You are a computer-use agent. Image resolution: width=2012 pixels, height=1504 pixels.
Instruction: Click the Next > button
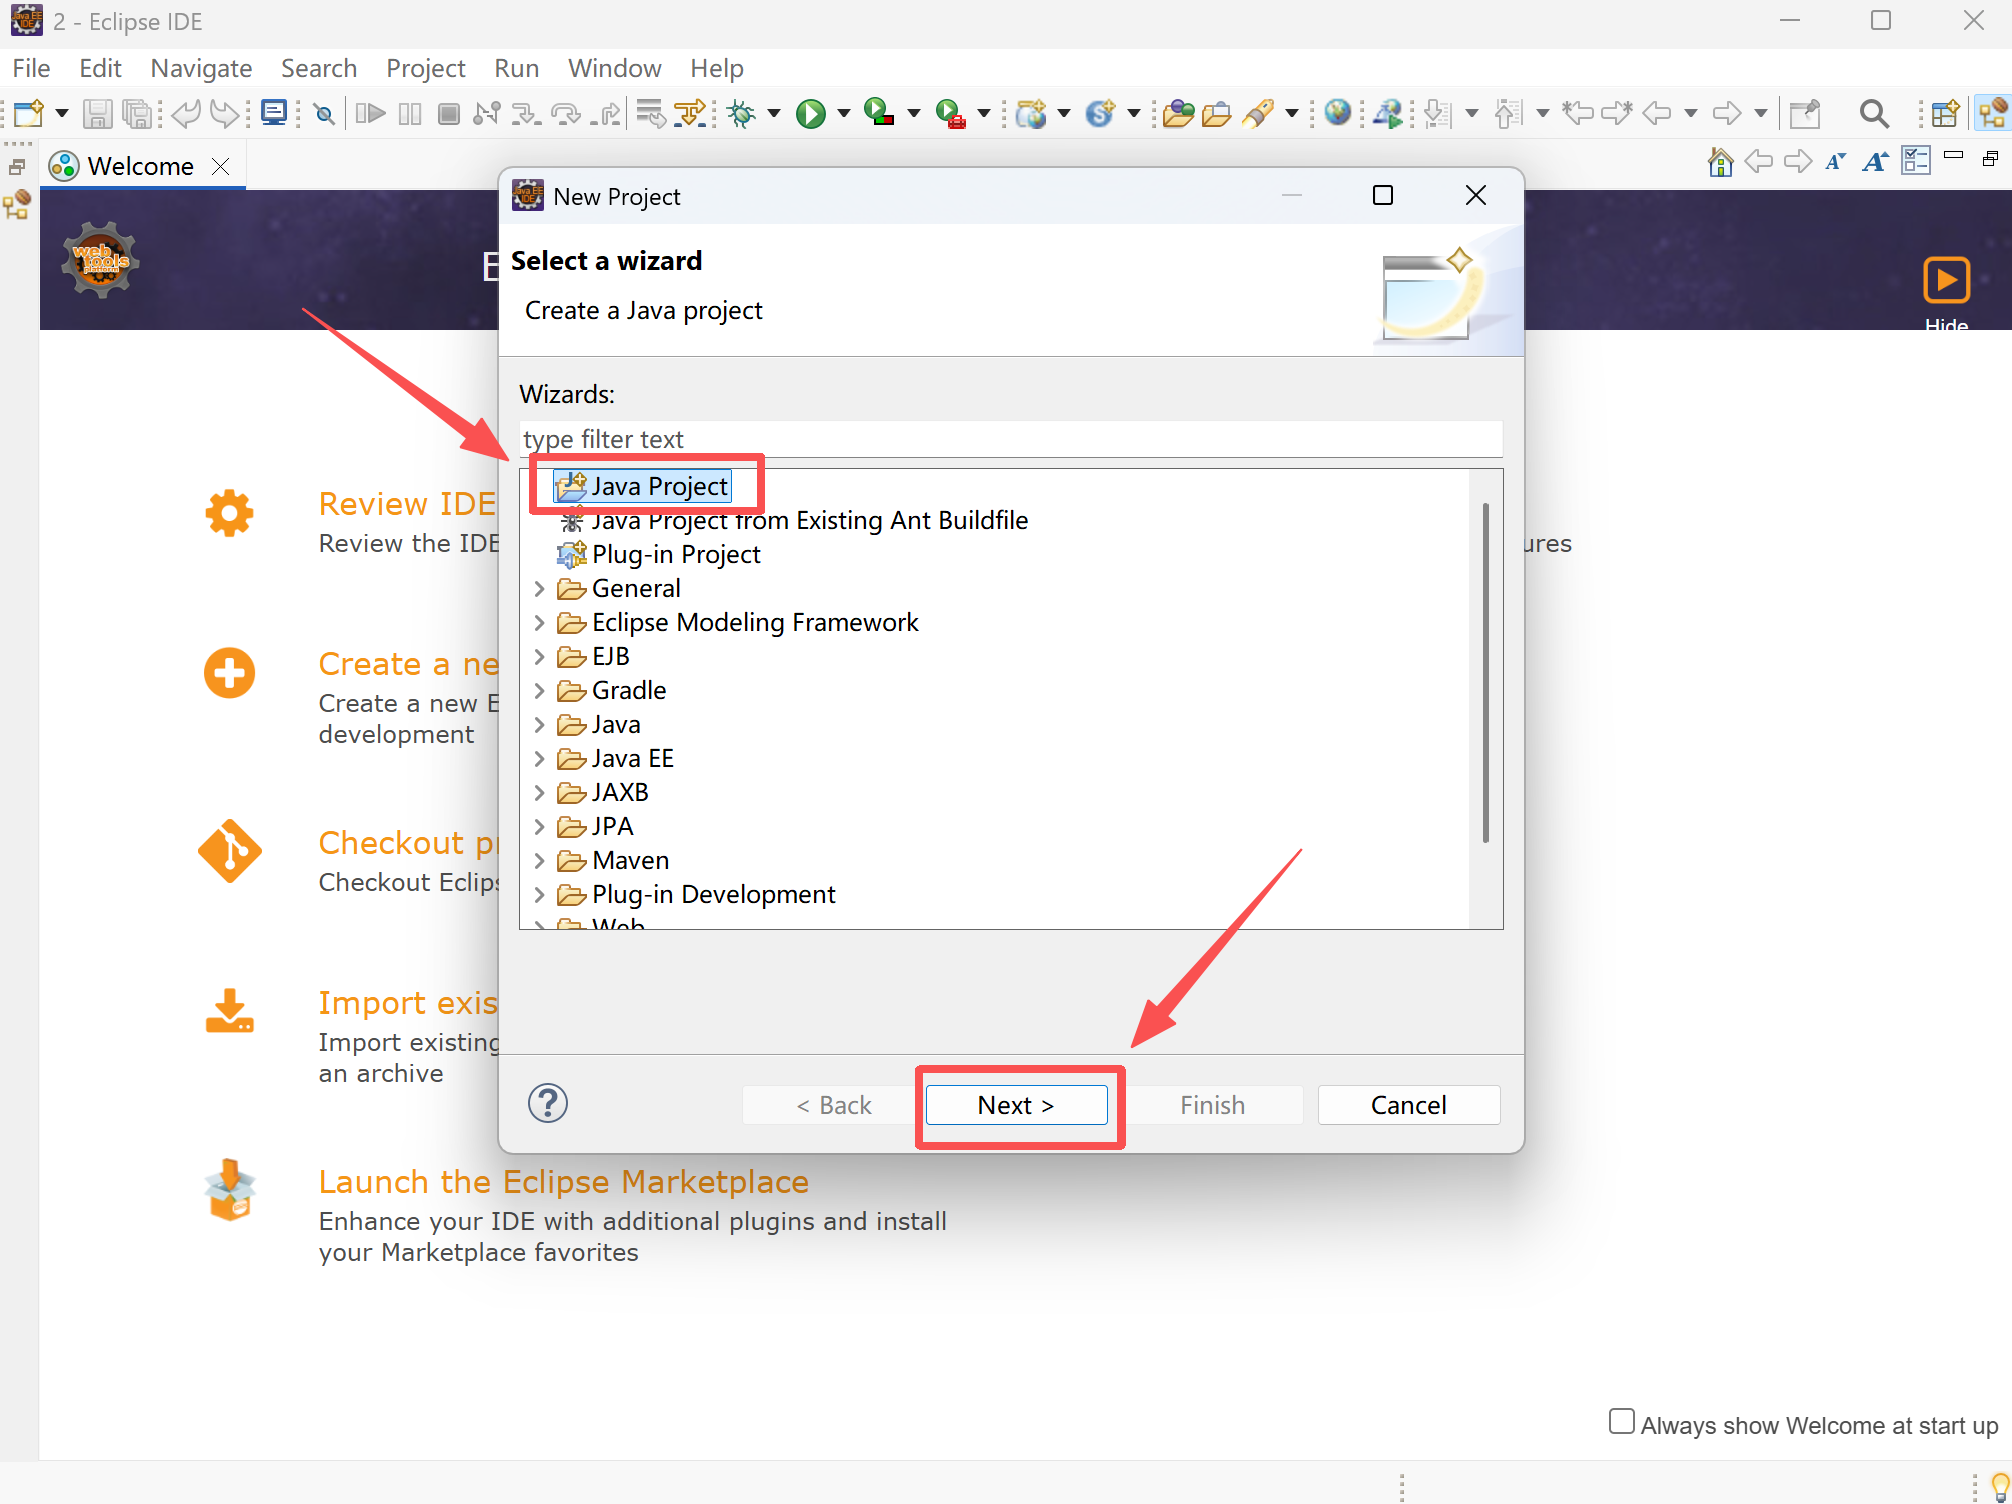click(x=1016, y=1105)
